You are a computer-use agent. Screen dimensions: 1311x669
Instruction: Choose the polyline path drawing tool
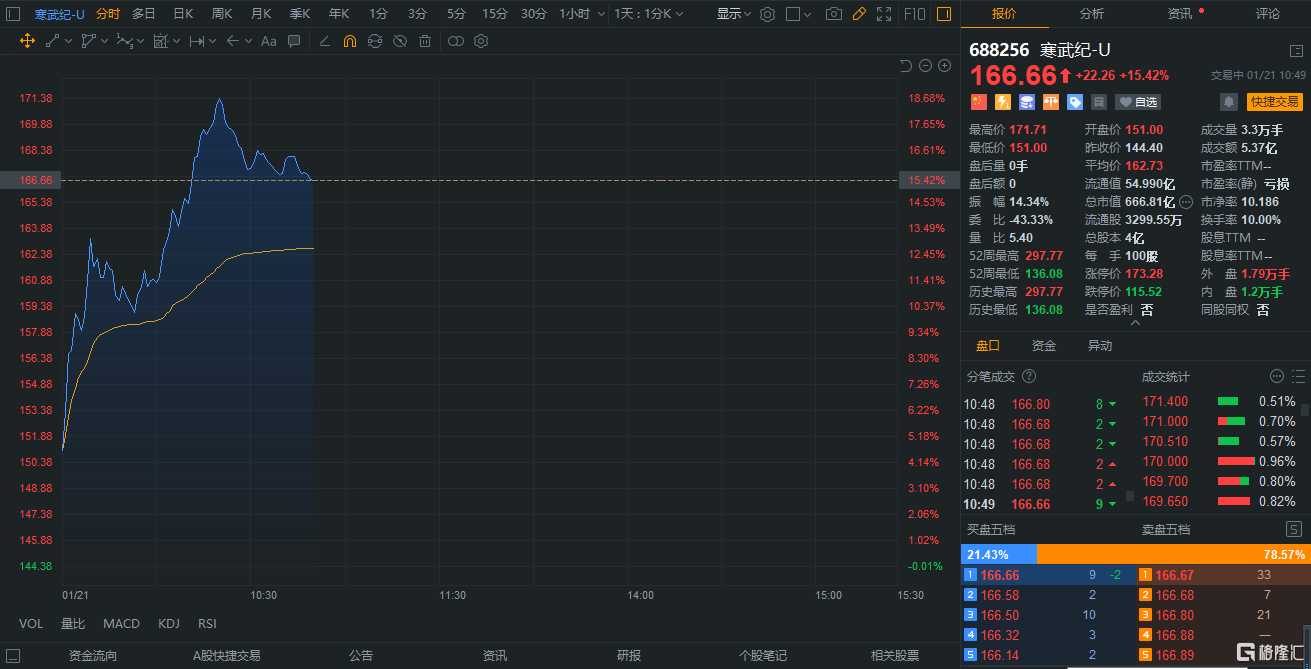click(88, 41)
